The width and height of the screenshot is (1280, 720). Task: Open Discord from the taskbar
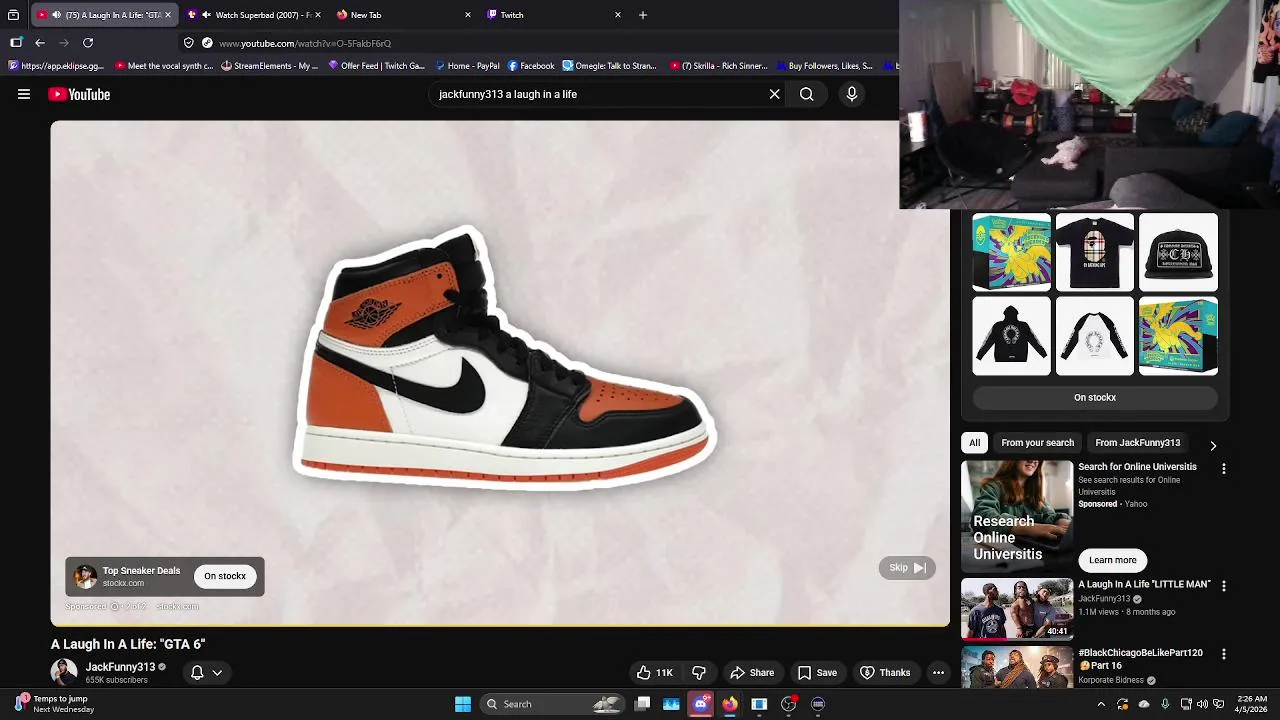click(701, 704)
